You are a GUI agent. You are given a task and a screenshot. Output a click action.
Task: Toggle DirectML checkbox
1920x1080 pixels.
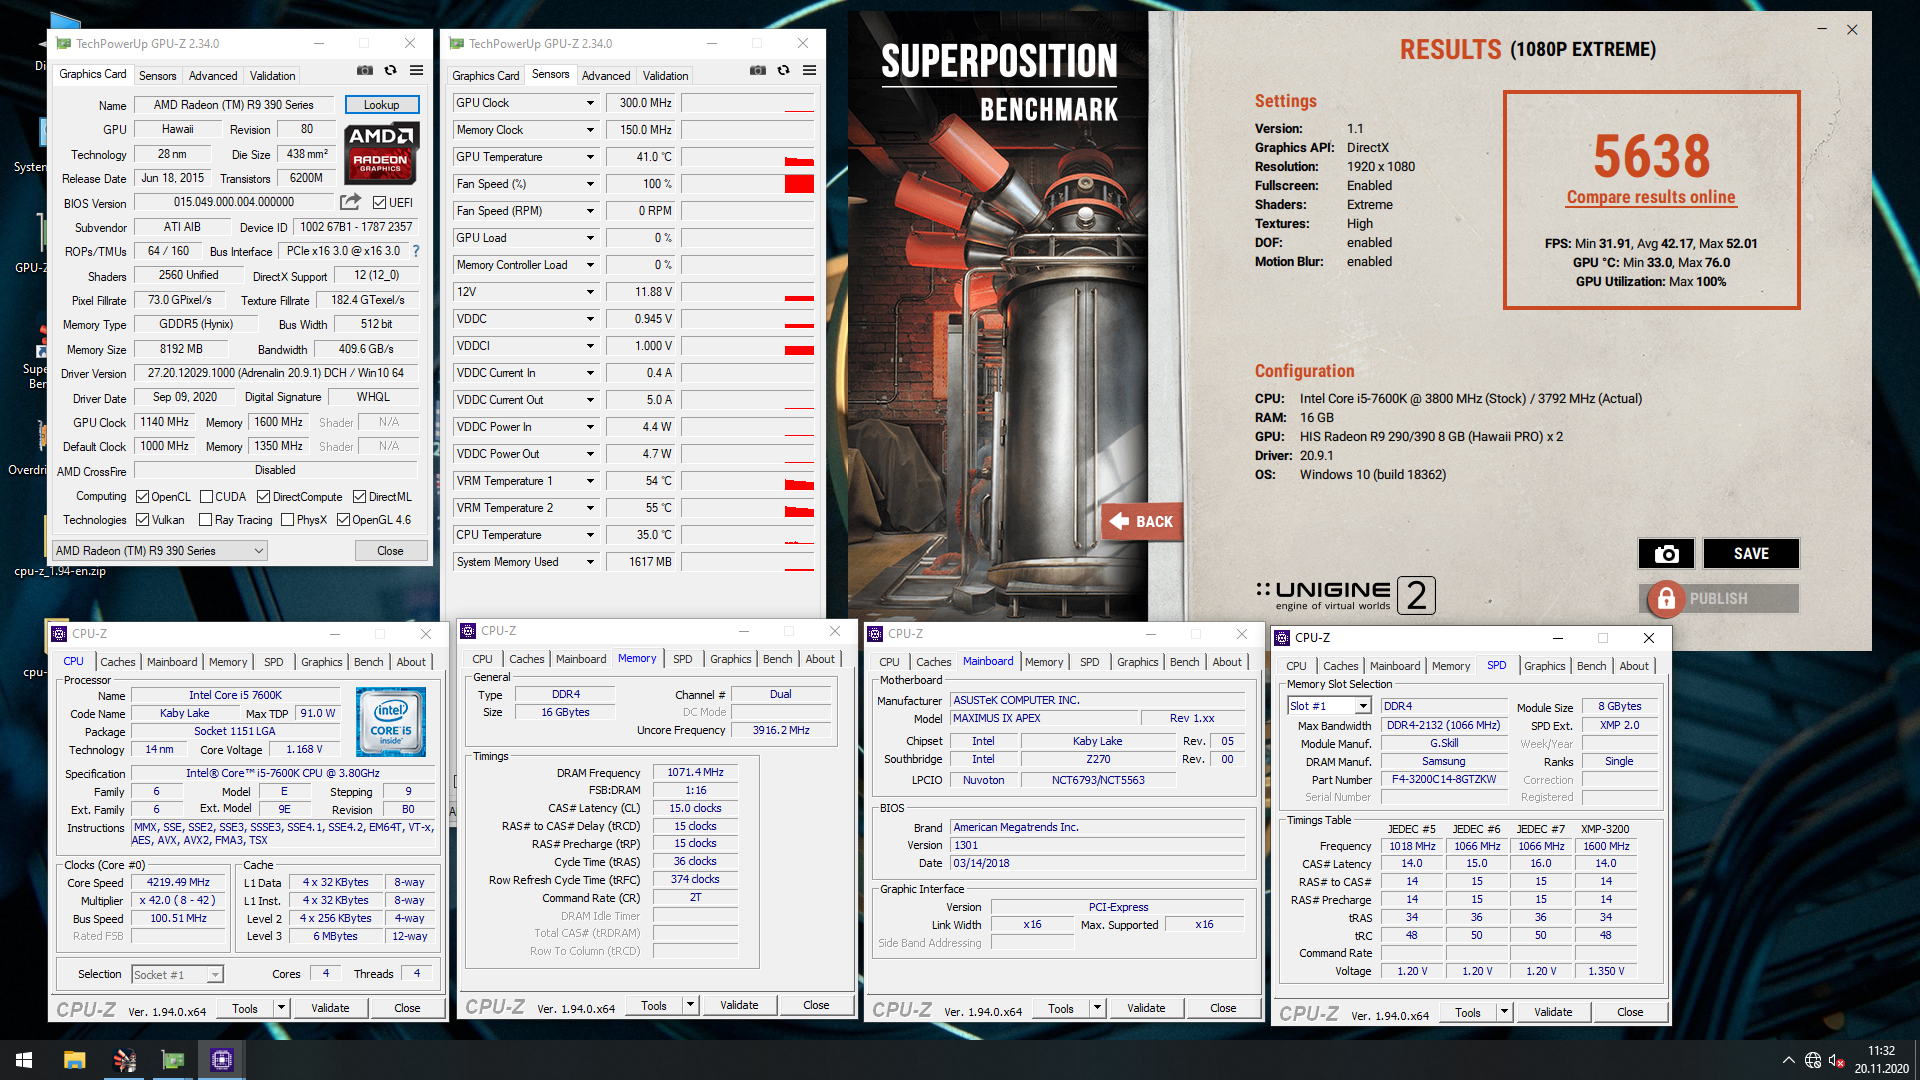[x=359, y=497]
